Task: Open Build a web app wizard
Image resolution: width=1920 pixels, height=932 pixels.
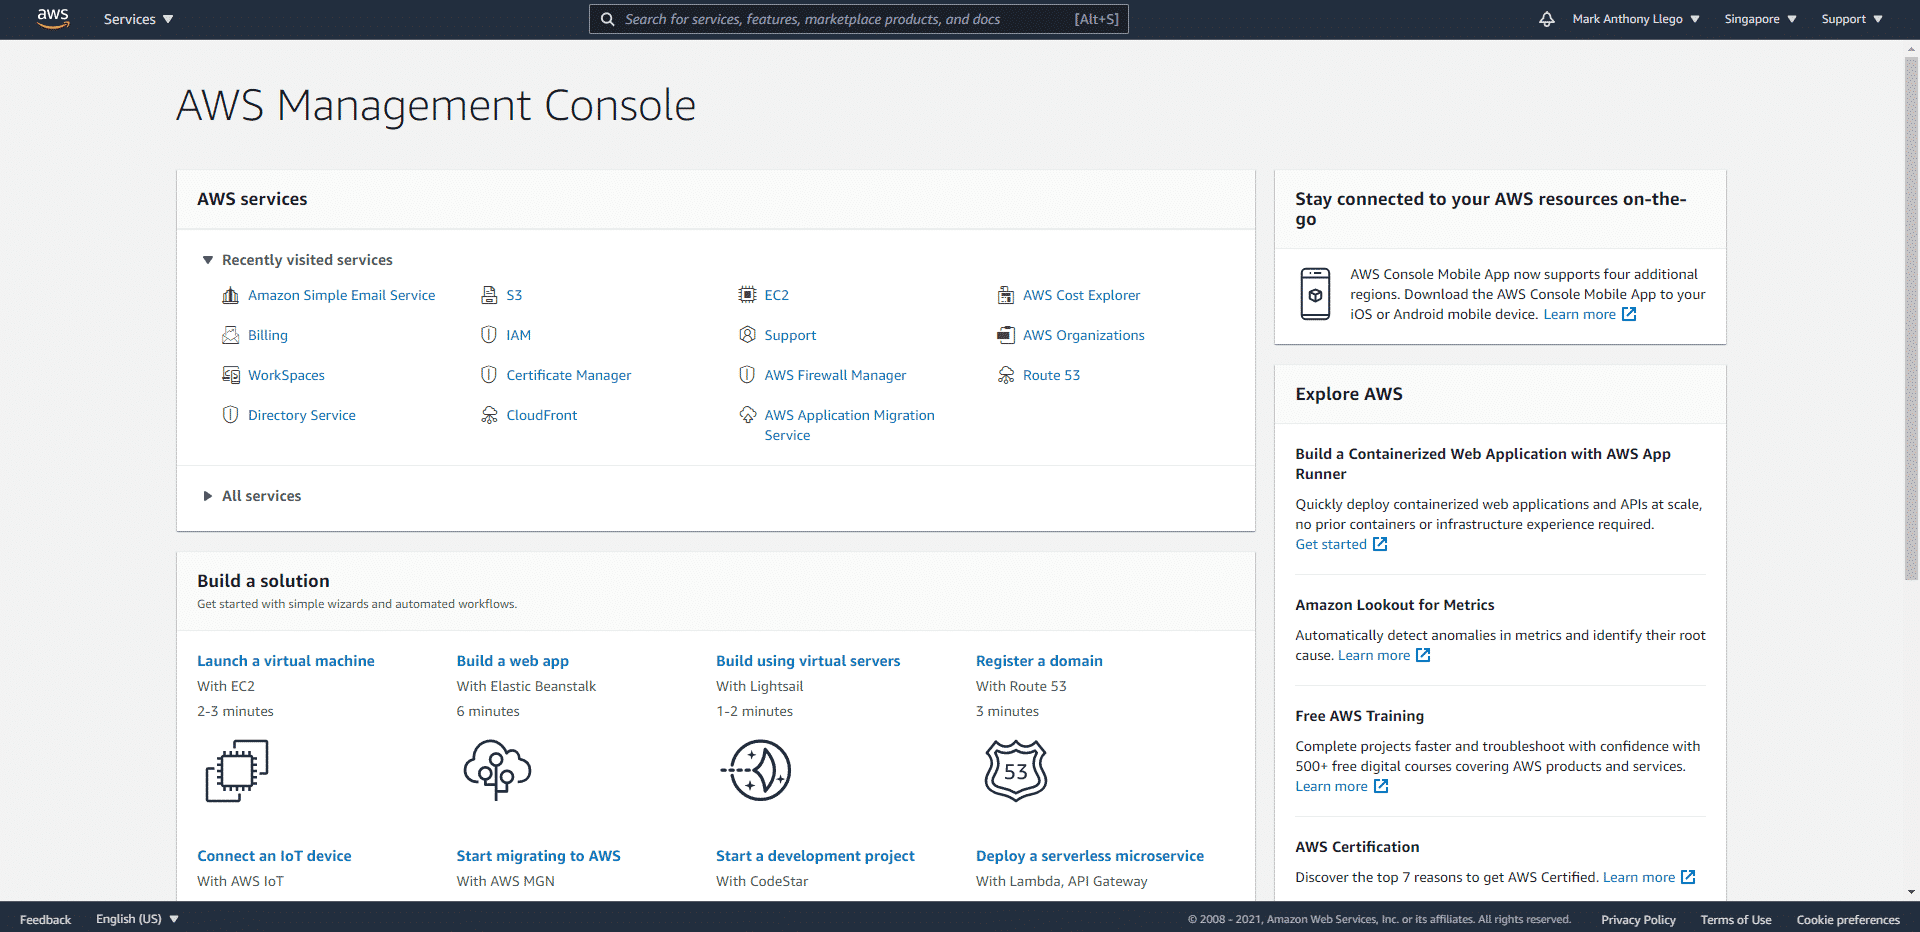Action: pos(512,661)
